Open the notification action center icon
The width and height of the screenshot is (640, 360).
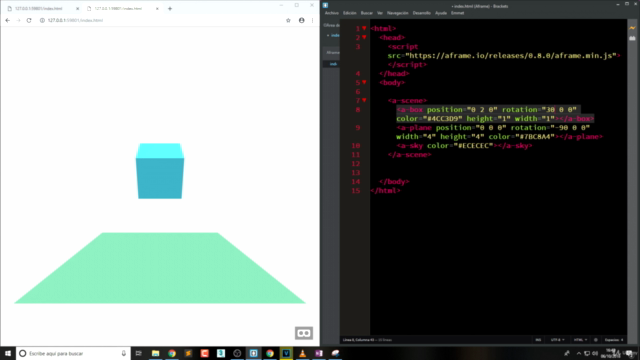coord(629,353)
